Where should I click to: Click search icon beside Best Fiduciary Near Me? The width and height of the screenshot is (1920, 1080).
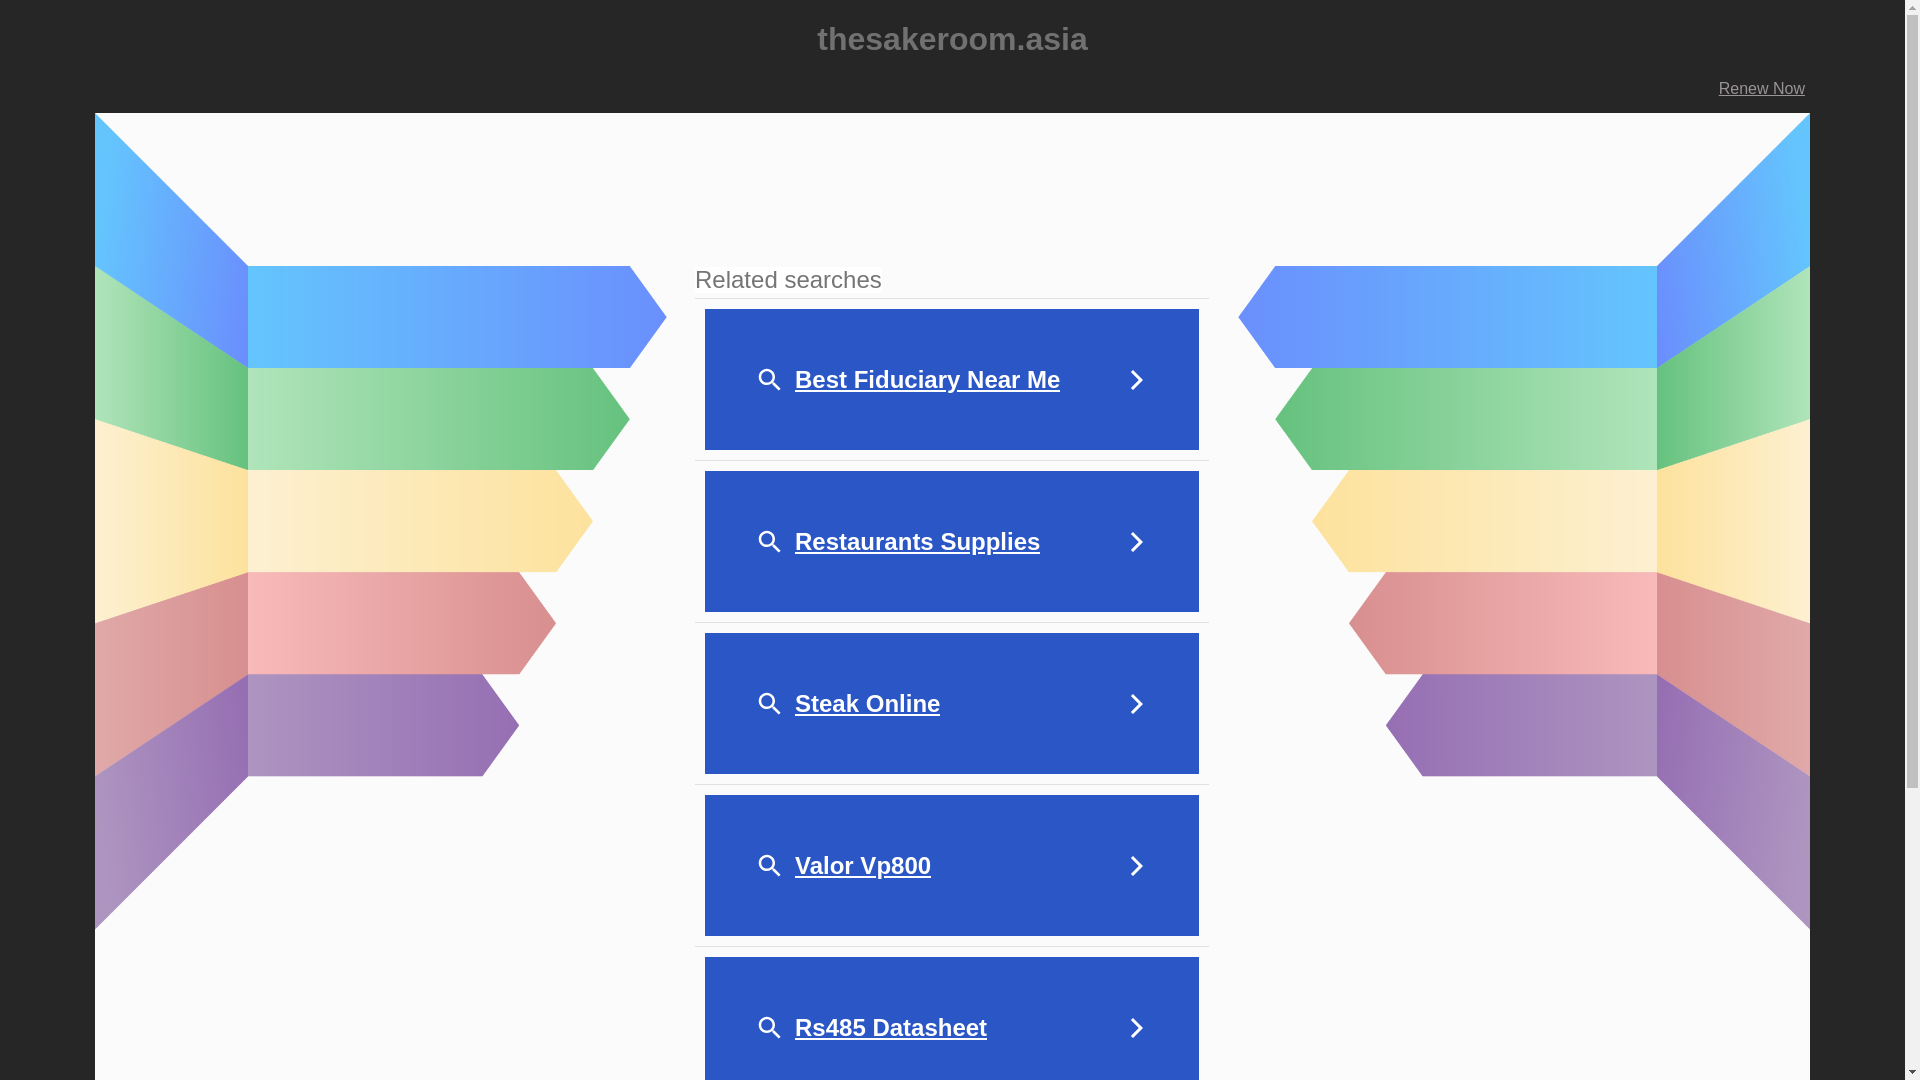tap(769, 380)
